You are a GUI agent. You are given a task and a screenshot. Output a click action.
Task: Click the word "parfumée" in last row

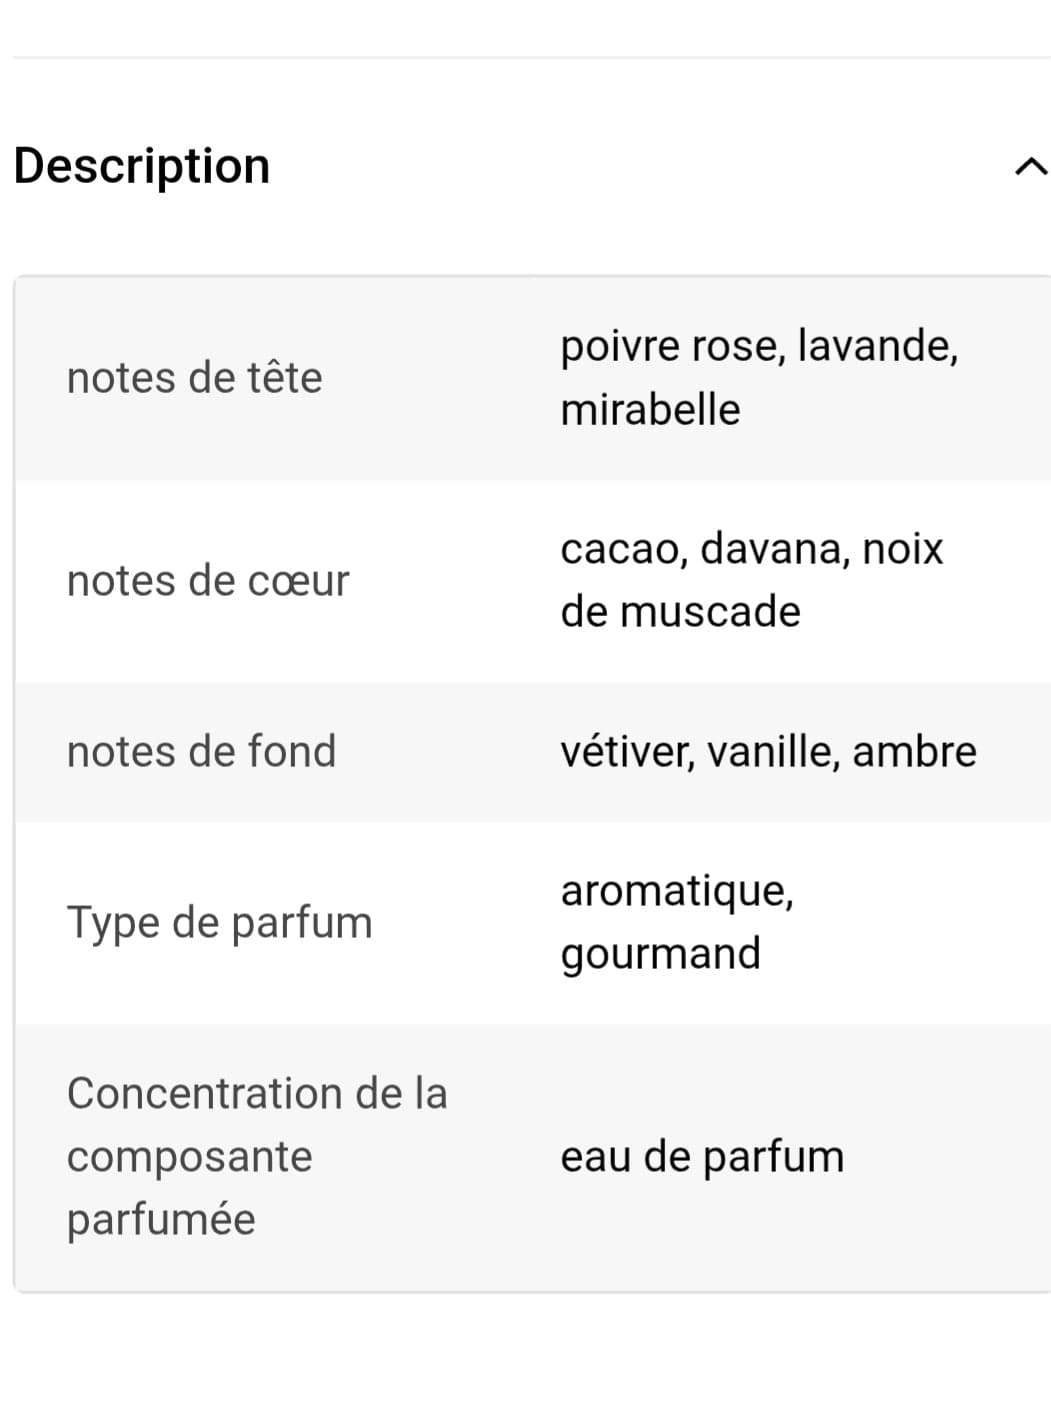(x=161, y=1220)
